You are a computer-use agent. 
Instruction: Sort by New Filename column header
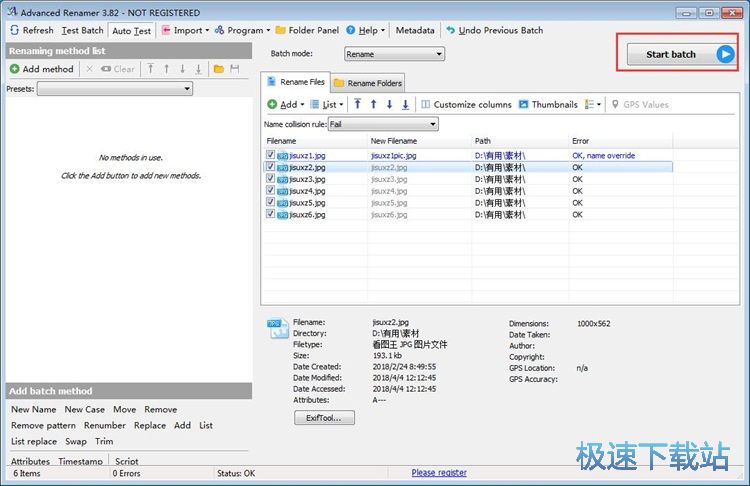(393, 141)
